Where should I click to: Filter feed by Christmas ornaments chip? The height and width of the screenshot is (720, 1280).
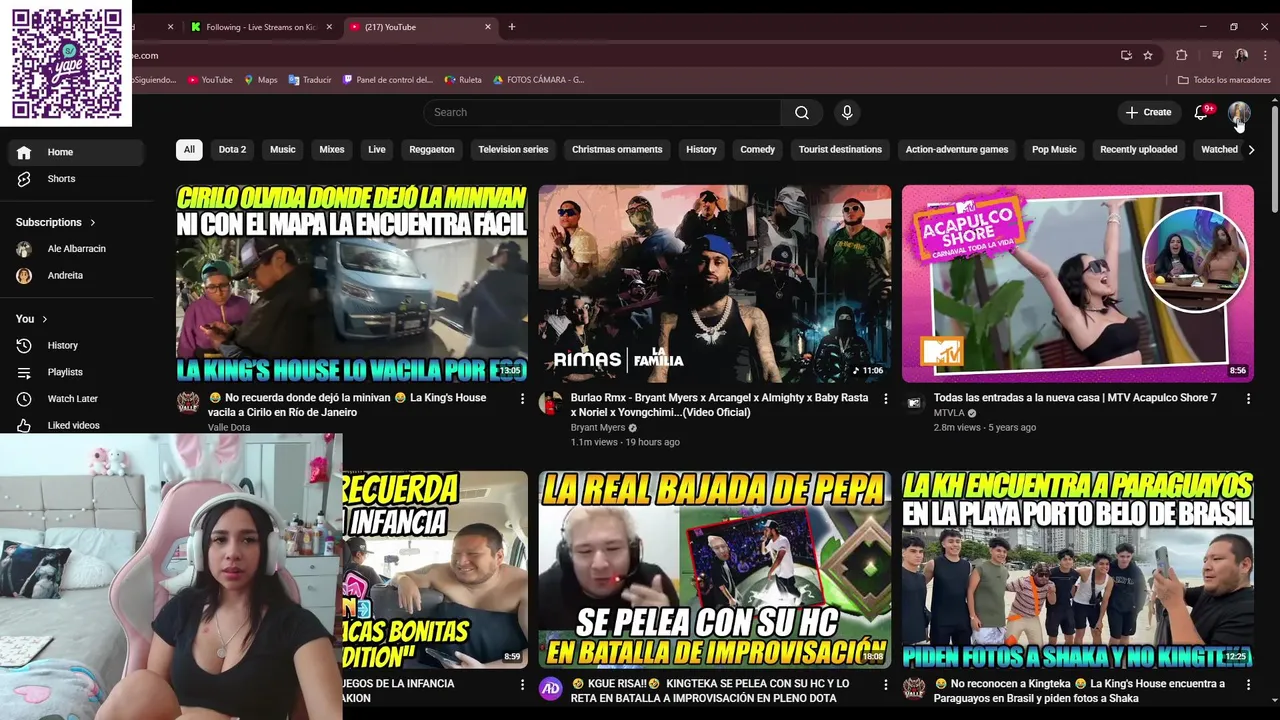617,150
